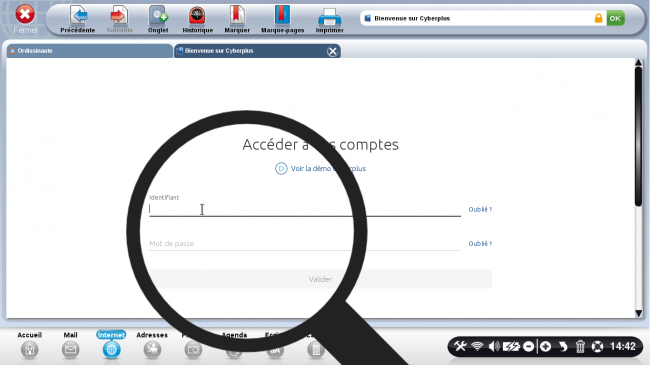
Task: Zoom out with the minus icon
Action: 529,346
